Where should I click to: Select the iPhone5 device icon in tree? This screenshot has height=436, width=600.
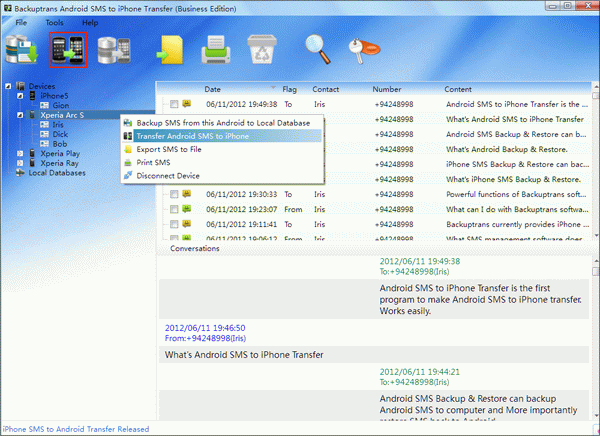click(x=33, y=96)
